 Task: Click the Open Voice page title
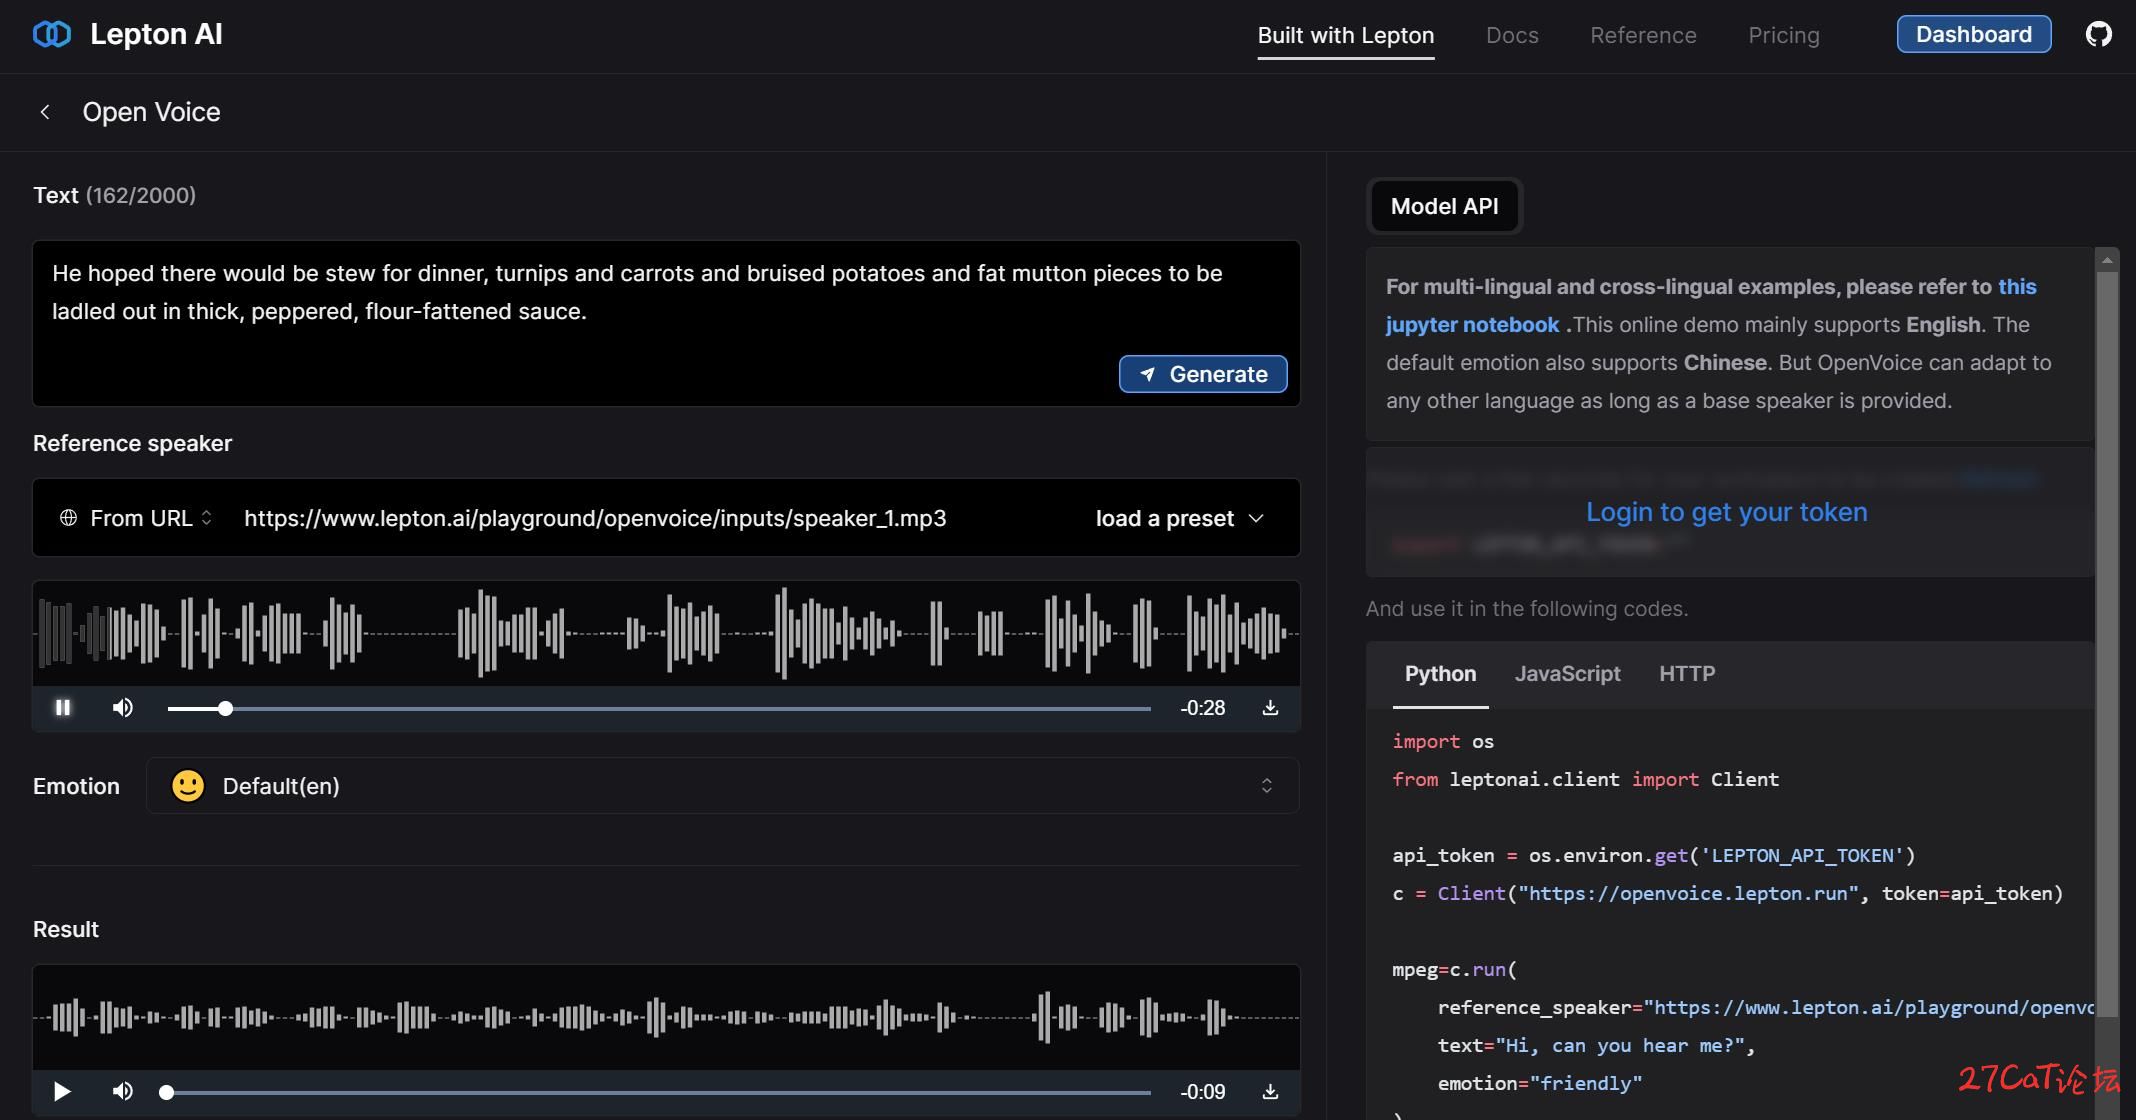click(x=151, y=112)
